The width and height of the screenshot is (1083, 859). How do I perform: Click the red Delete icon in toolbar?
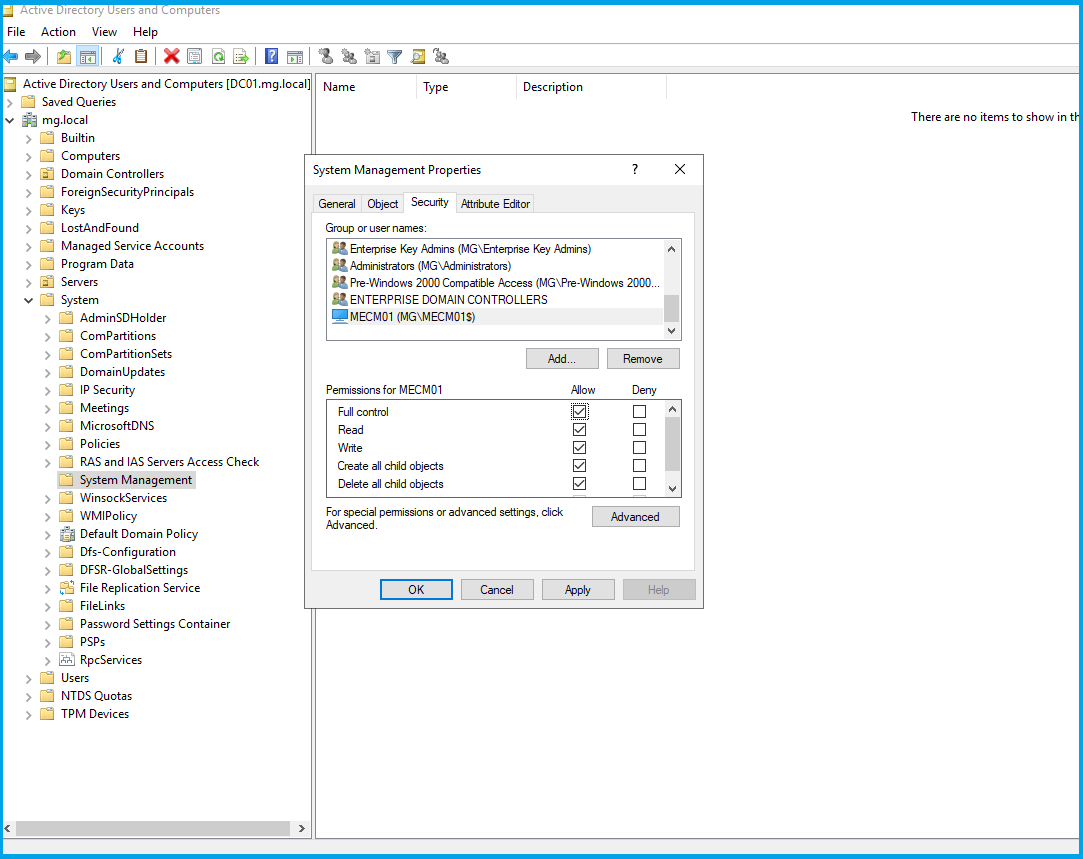171,57
